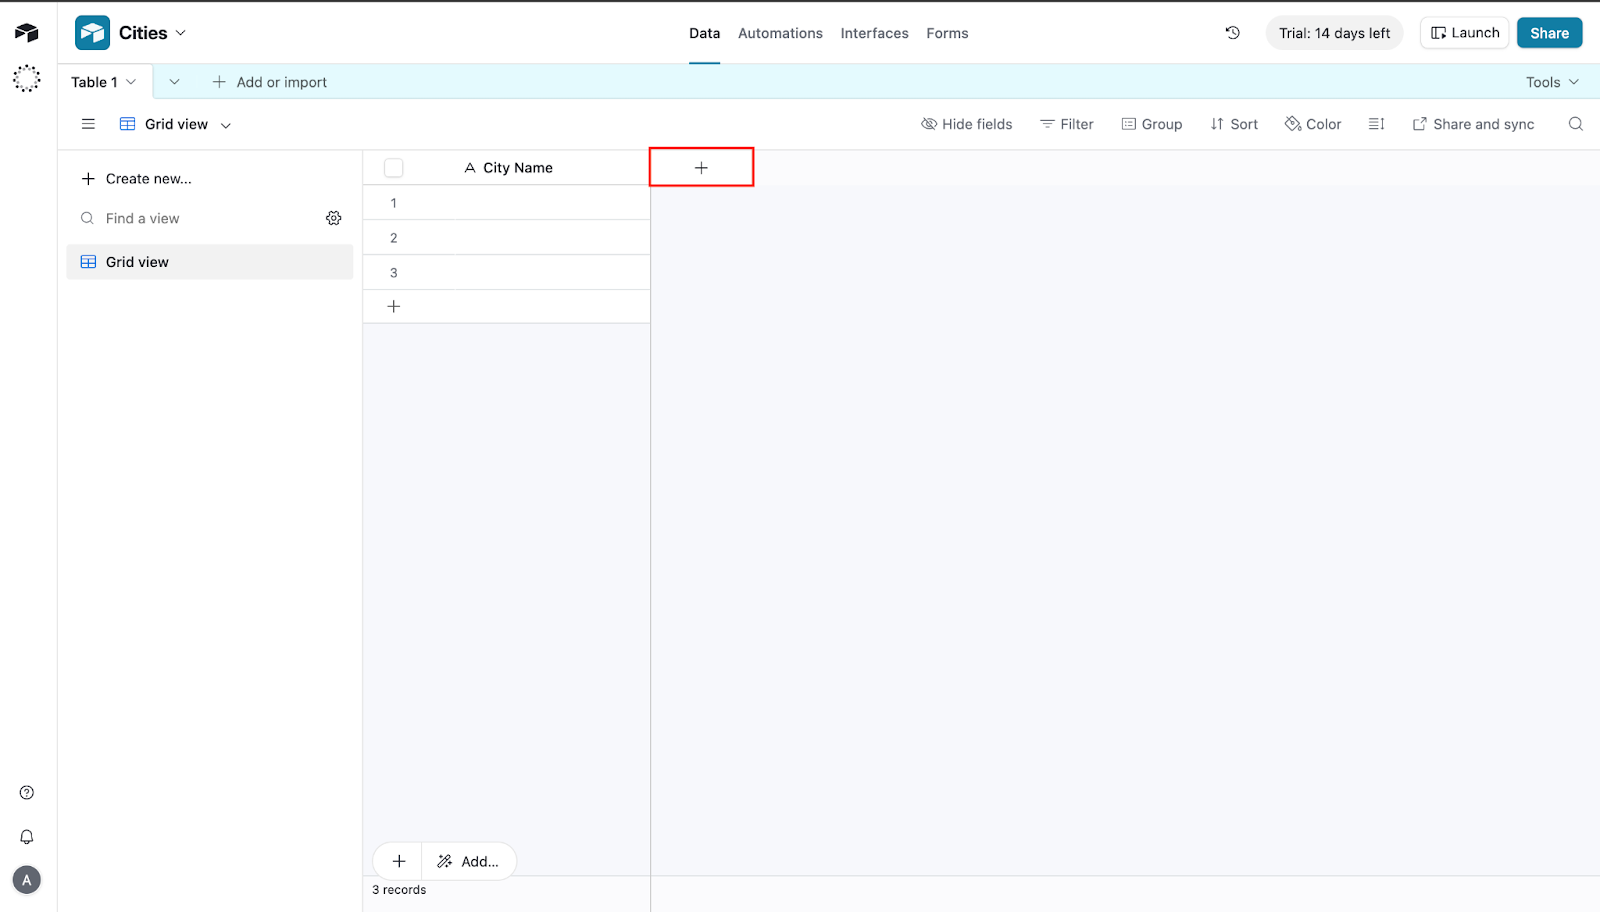Click the dotted circle icon in left rail

point(27,78)
